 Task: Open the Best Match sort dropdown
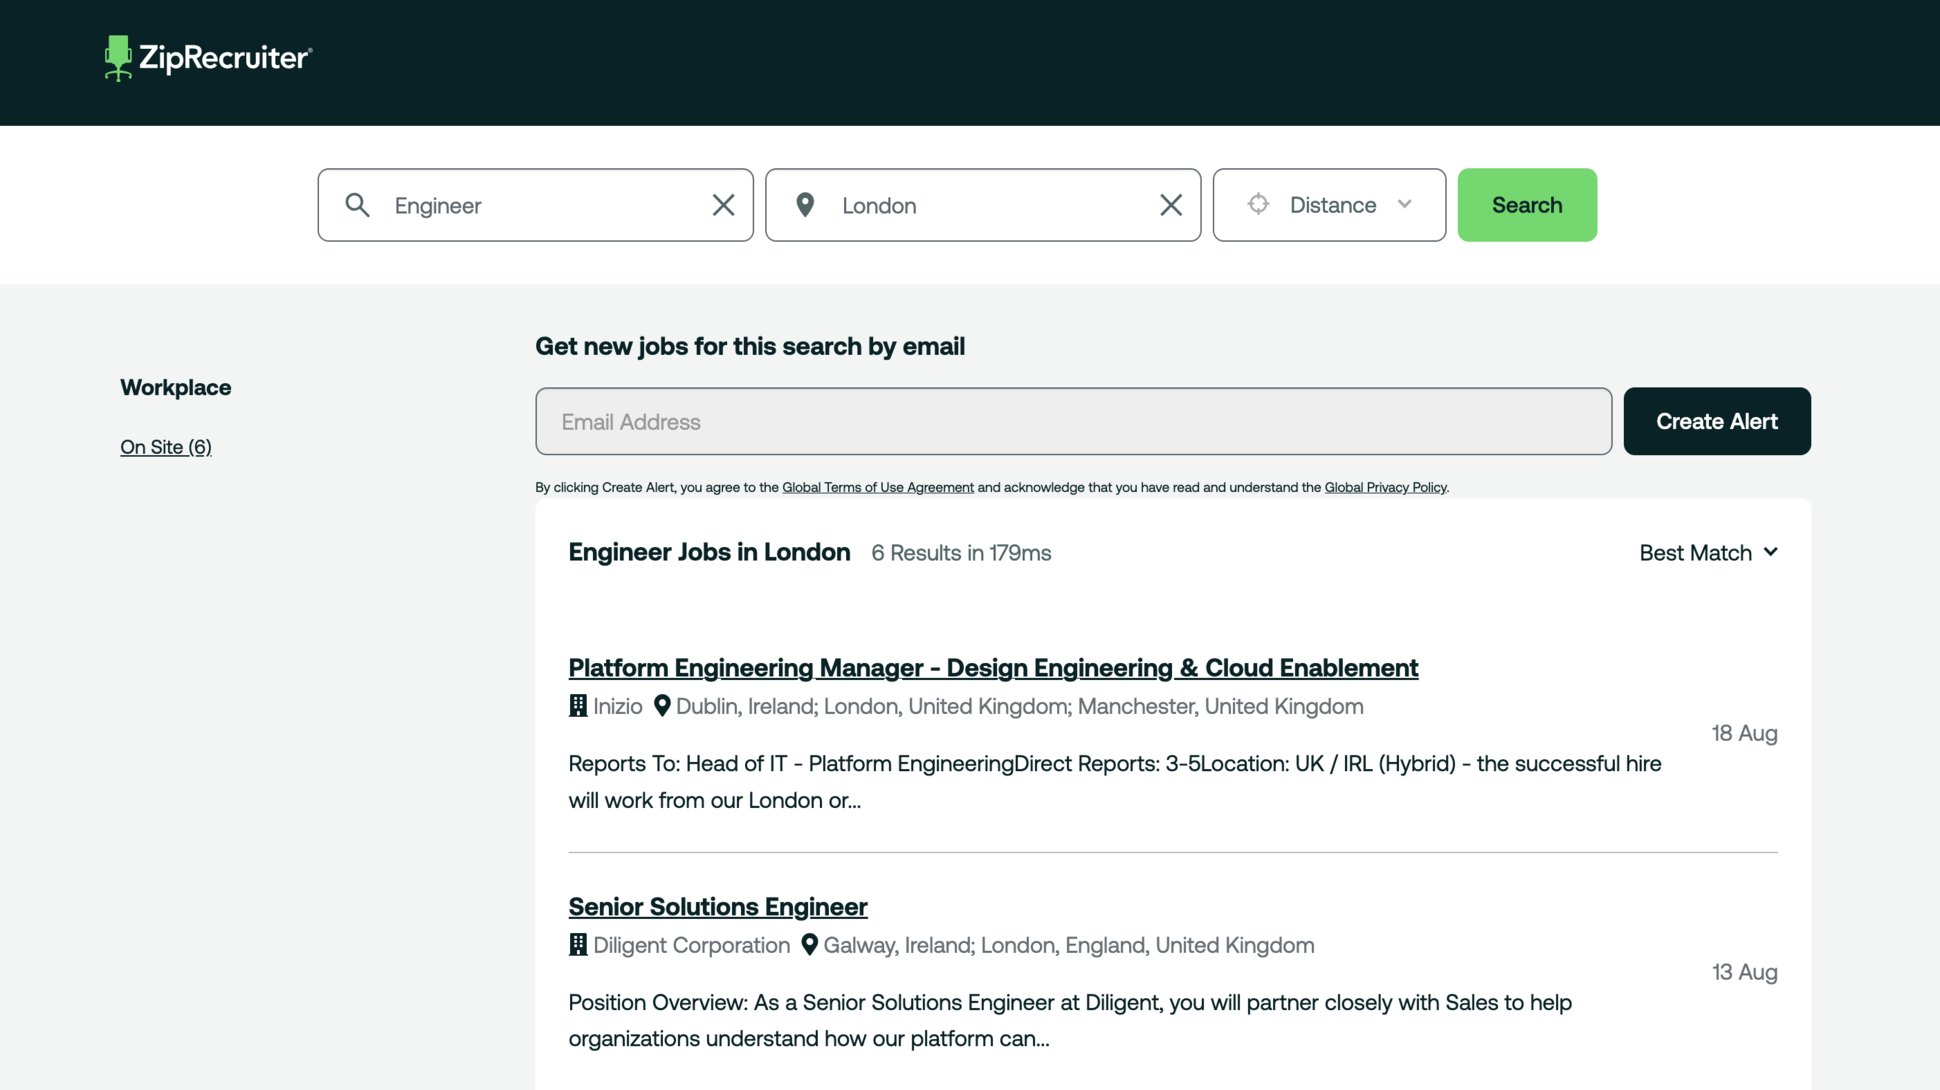coord(1708,553)
